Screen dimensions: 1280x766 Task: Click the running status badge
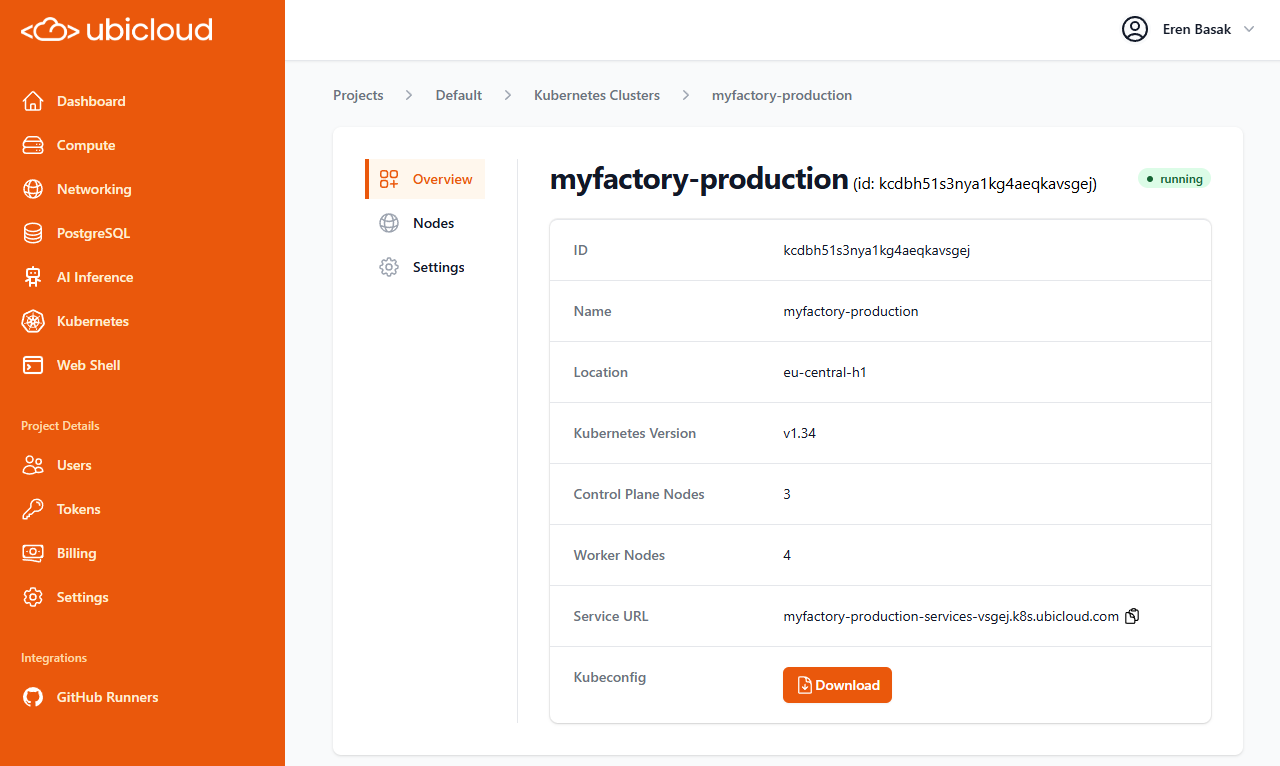pos(1174,179)
